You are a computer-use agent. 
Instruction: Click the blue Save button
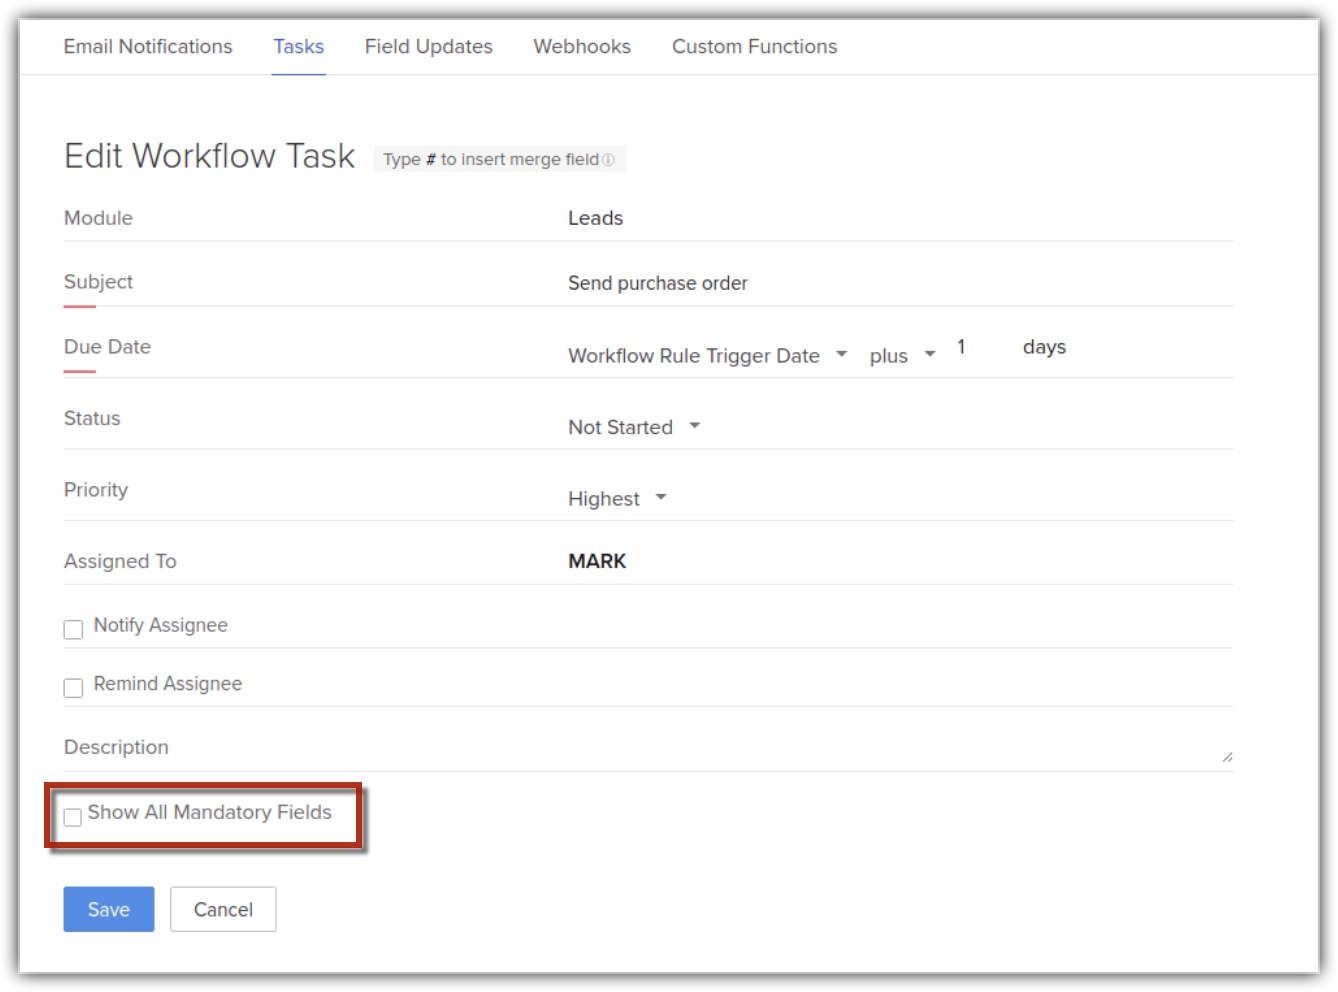point(109,909)
